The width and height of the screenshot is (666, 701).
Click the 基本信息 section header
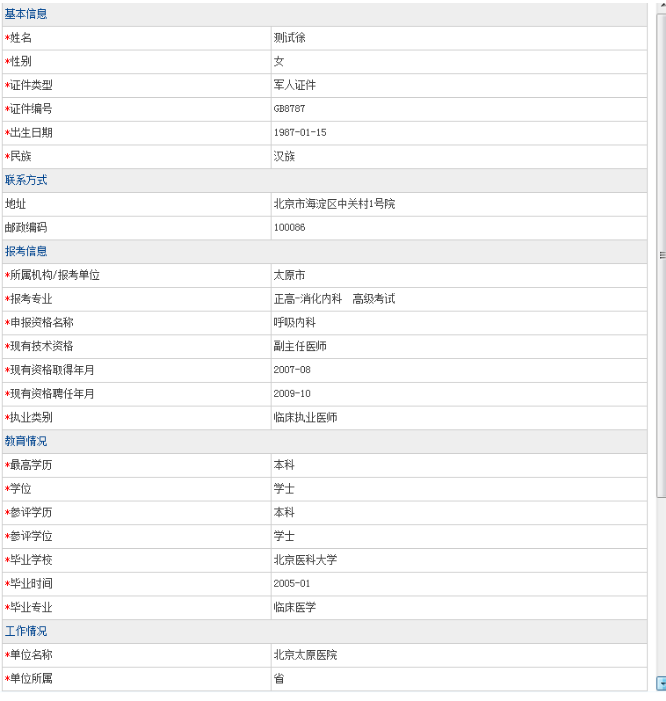point(26,14)
